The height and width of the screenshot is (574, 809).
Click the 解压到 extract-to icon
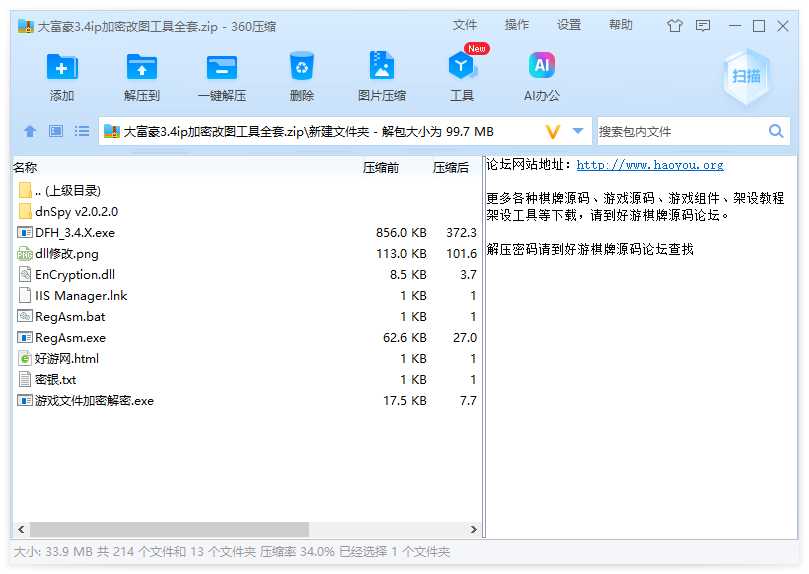tap(141, 67)
